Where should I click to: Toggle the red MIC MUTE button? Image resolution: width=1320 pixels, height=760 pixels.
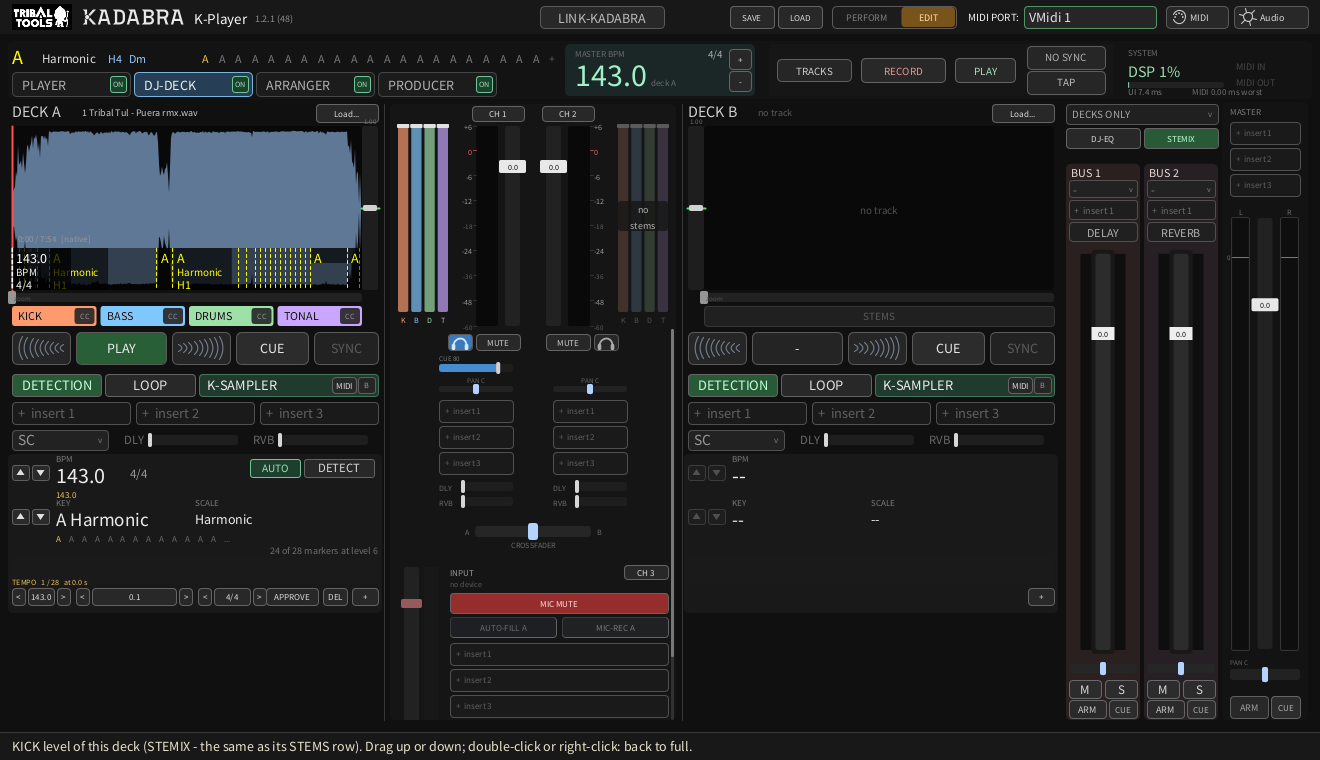point(559,604)
